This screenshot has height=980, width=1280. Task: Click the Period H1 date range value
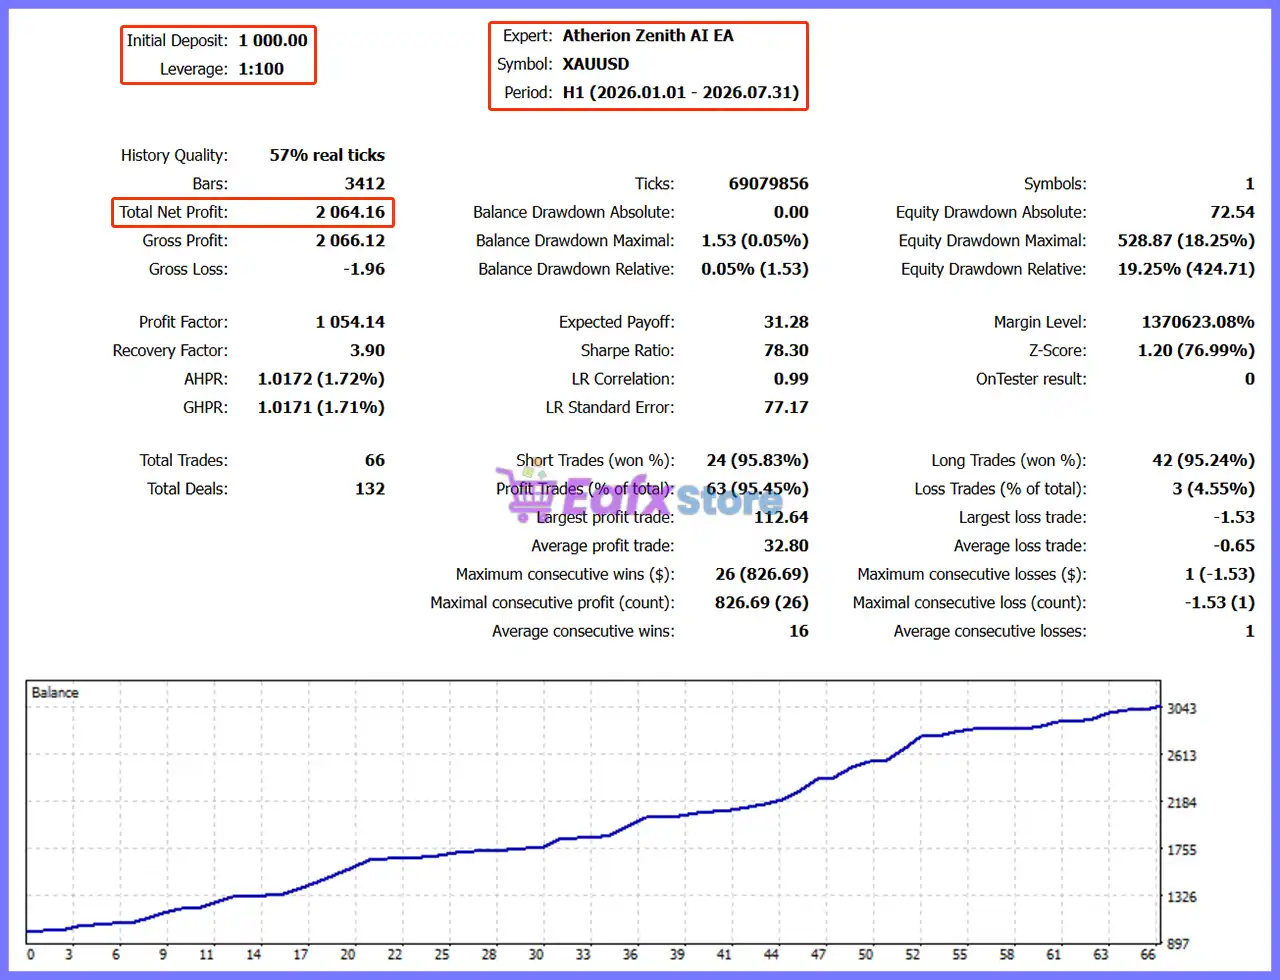point(681,92)
